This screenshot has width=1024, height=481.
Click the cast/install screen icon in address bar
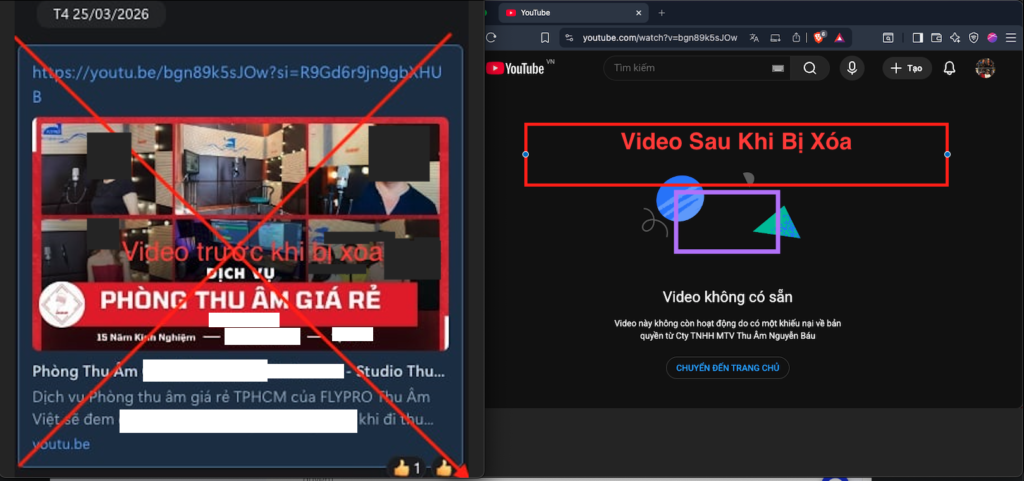[x=775, y=38]
